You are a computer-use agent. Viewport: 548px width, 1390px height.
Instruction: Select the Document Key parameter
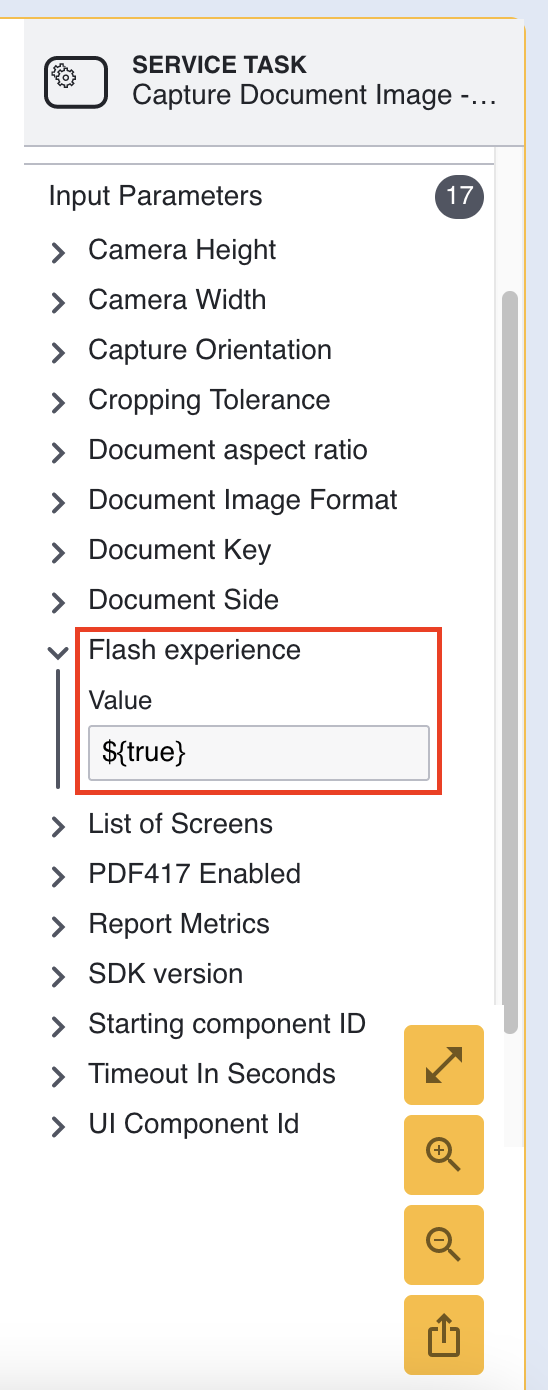coord(180,550)
